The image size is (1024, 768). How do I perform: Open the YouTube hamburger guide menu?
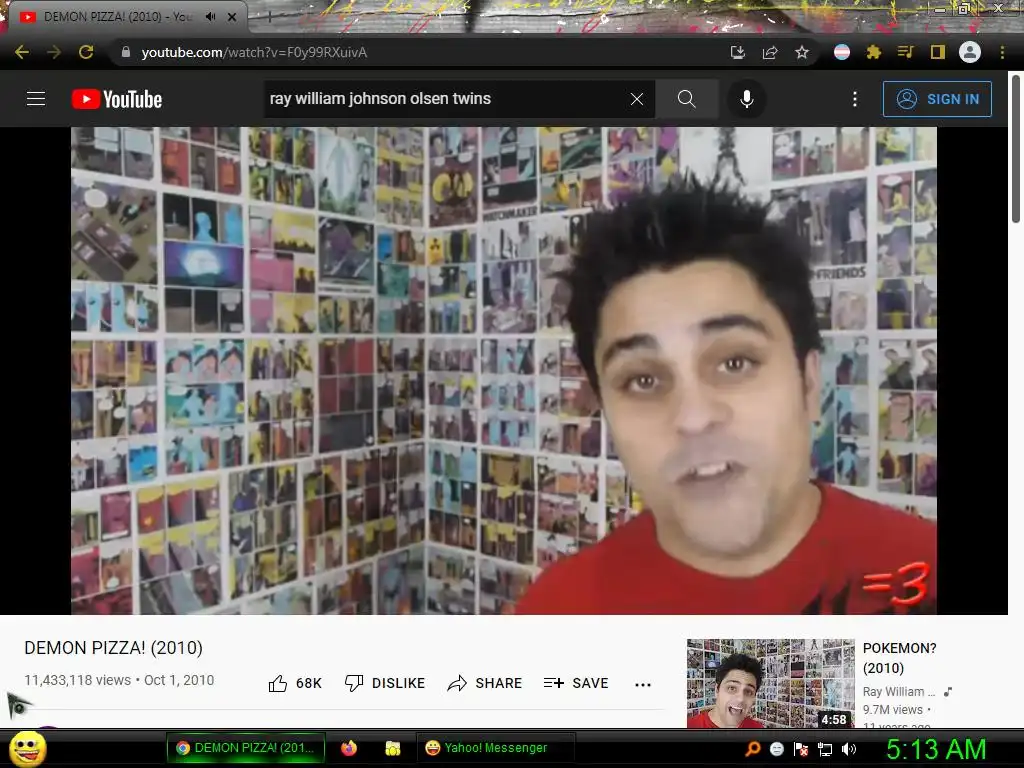(x=36, y=99)
